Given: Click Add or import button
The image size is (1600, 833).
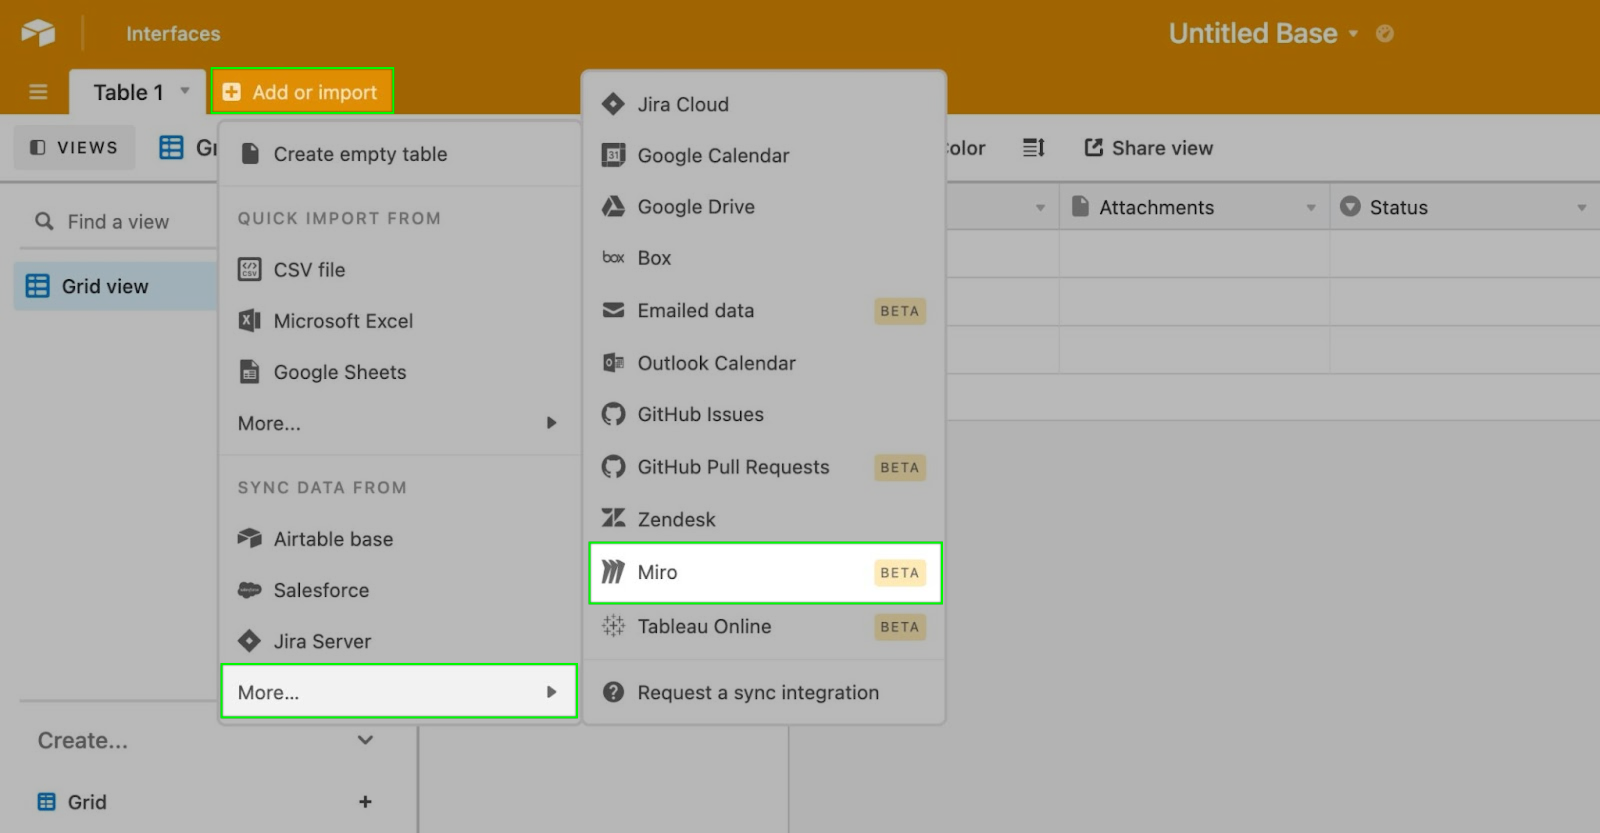Looking at the screenshot, I should click(302, 92).
